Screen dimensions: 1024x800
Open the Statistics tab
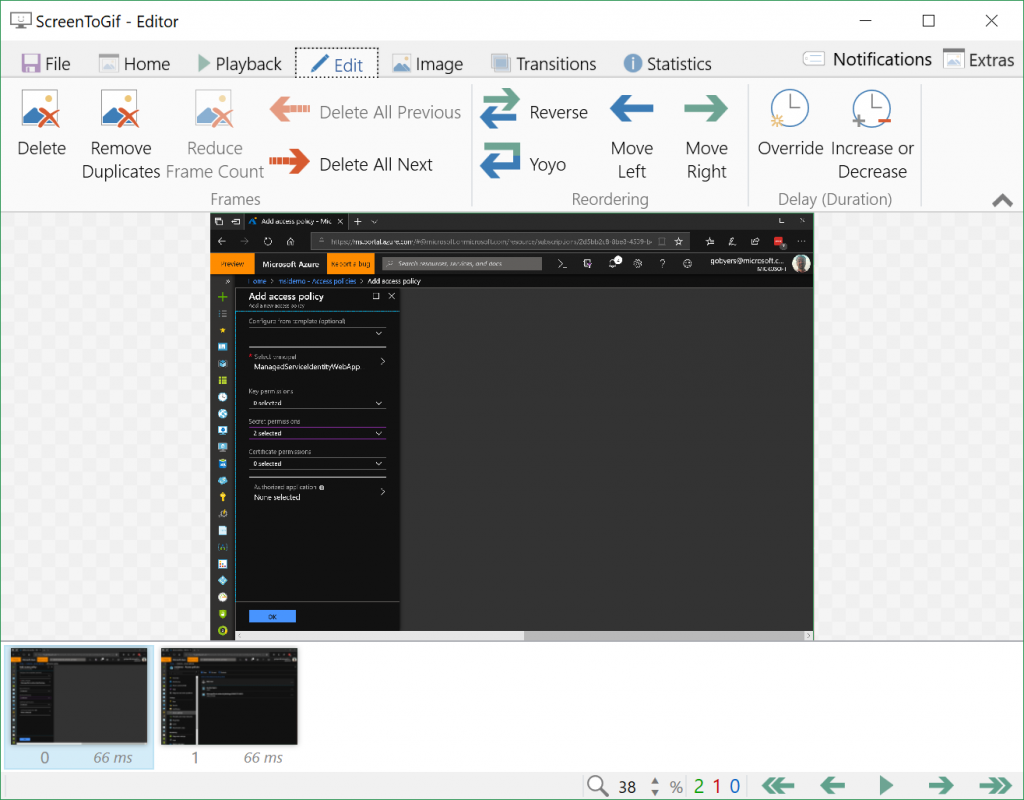pos(667,63)
